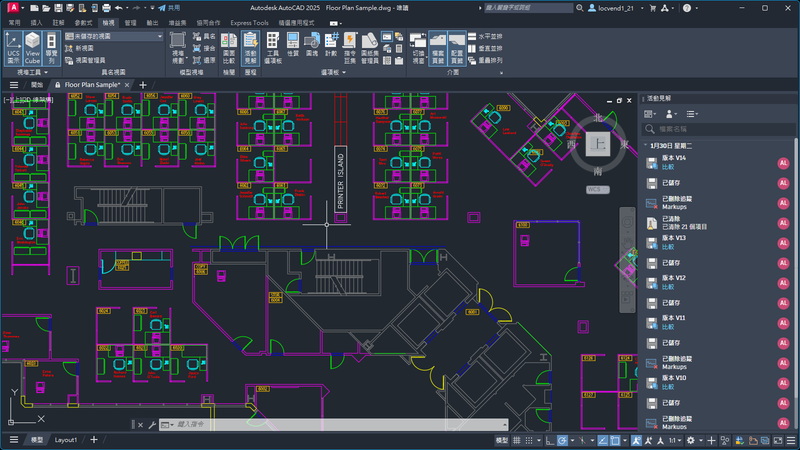The width and height of the screenshot is (800, 450).
Task: Switch to the 插入 ribbon tab
Action: [x=36, y=22]
